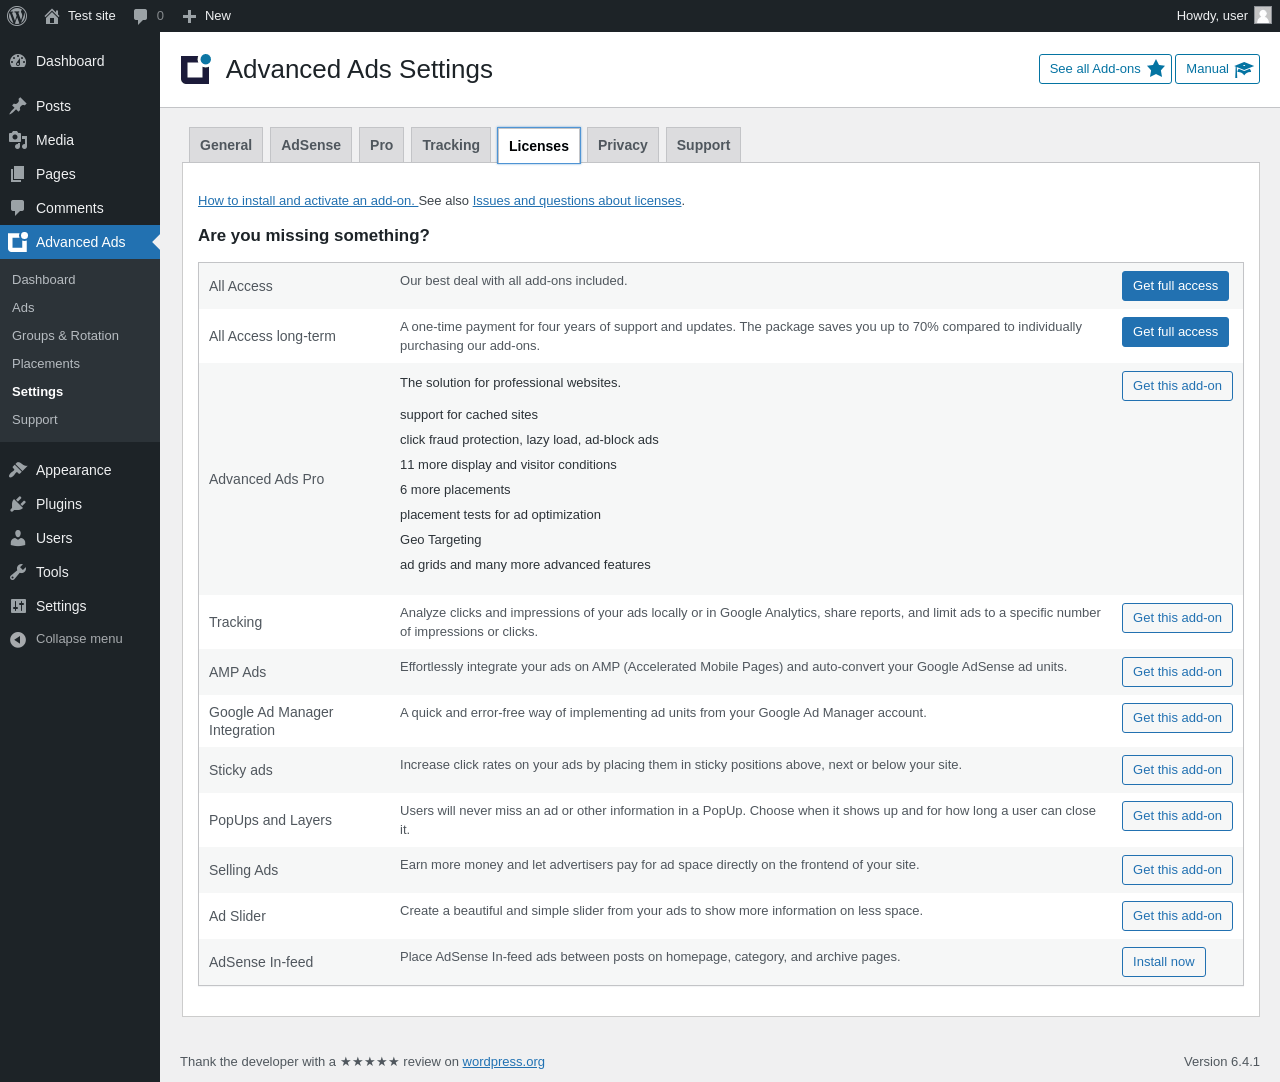The height and width of the screenshot is (1082, 1280).
Task: Click the WordPress logo icon
Action: tap(17, 16)
